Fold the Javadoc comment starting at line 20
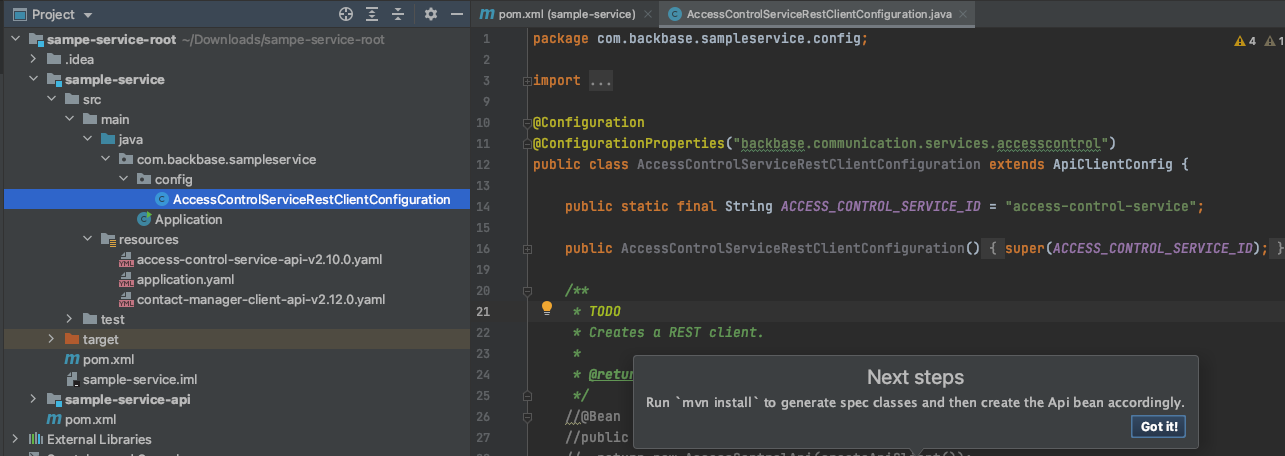The width and height of the screenshot is (1285, 456). [527, 290]
